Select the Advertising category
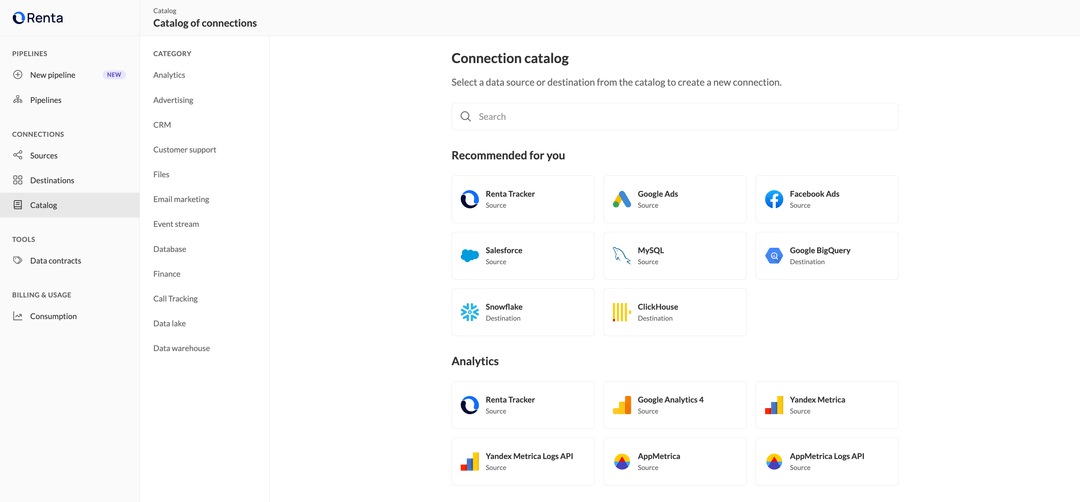Image resolution: width=1080 pixels, height=502 pixels. point(173,100)
